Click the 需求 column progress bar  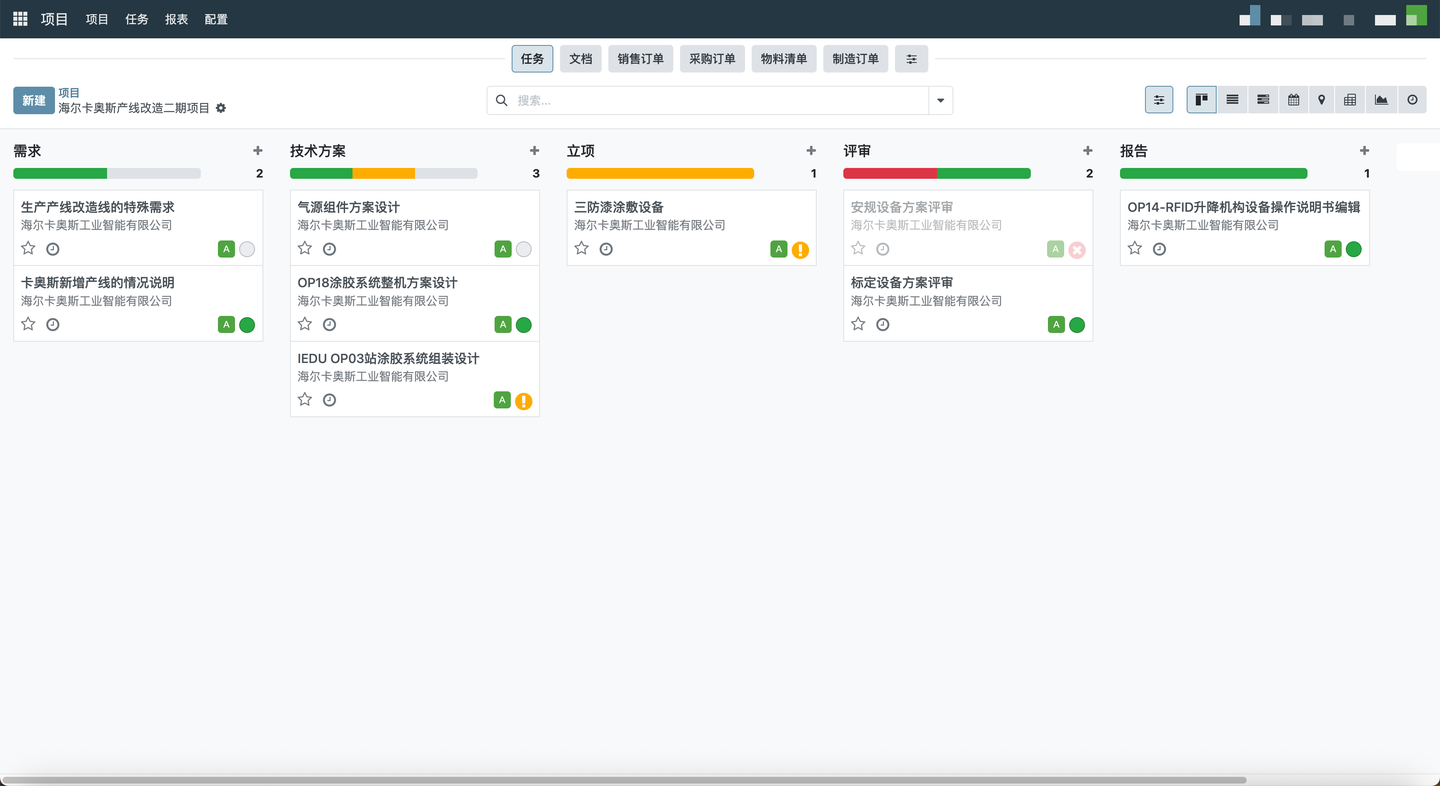tap(107, 174)
